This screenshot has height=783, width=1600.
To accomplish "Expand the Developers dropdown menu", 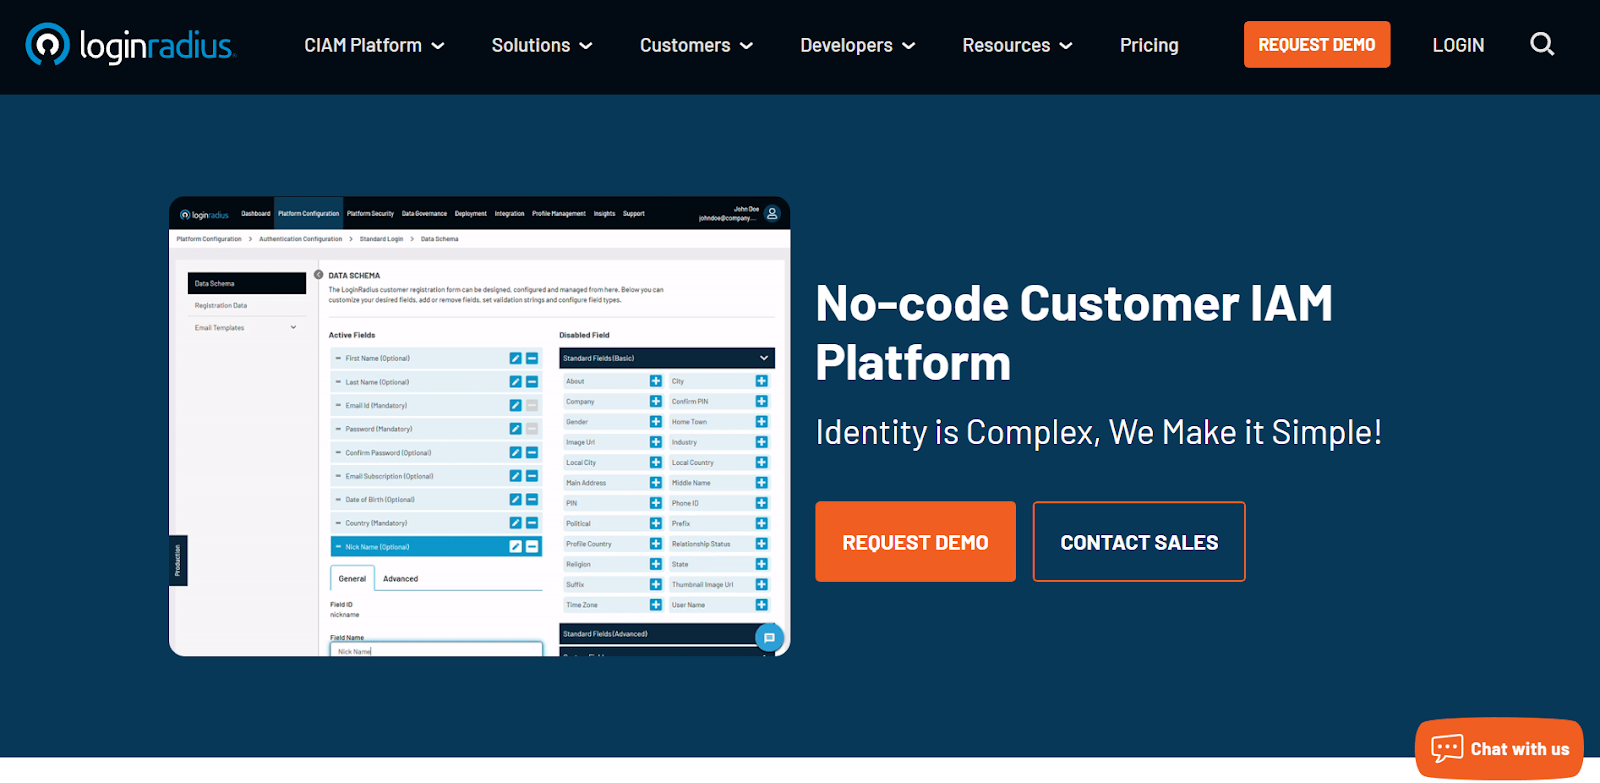I will click(x=857, y=45).
